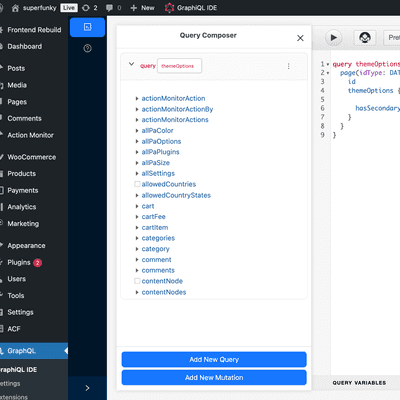Expand allPaColor field

pyautogui.click(x=137, y=131)
